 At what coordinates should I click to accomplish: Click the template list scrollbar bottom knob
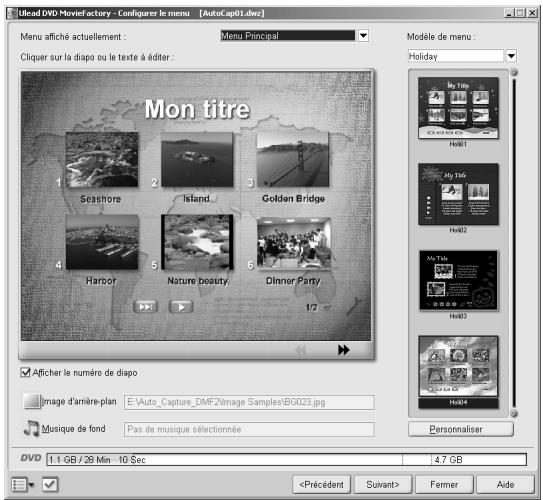pyautogui.click(x=514, y=413)
